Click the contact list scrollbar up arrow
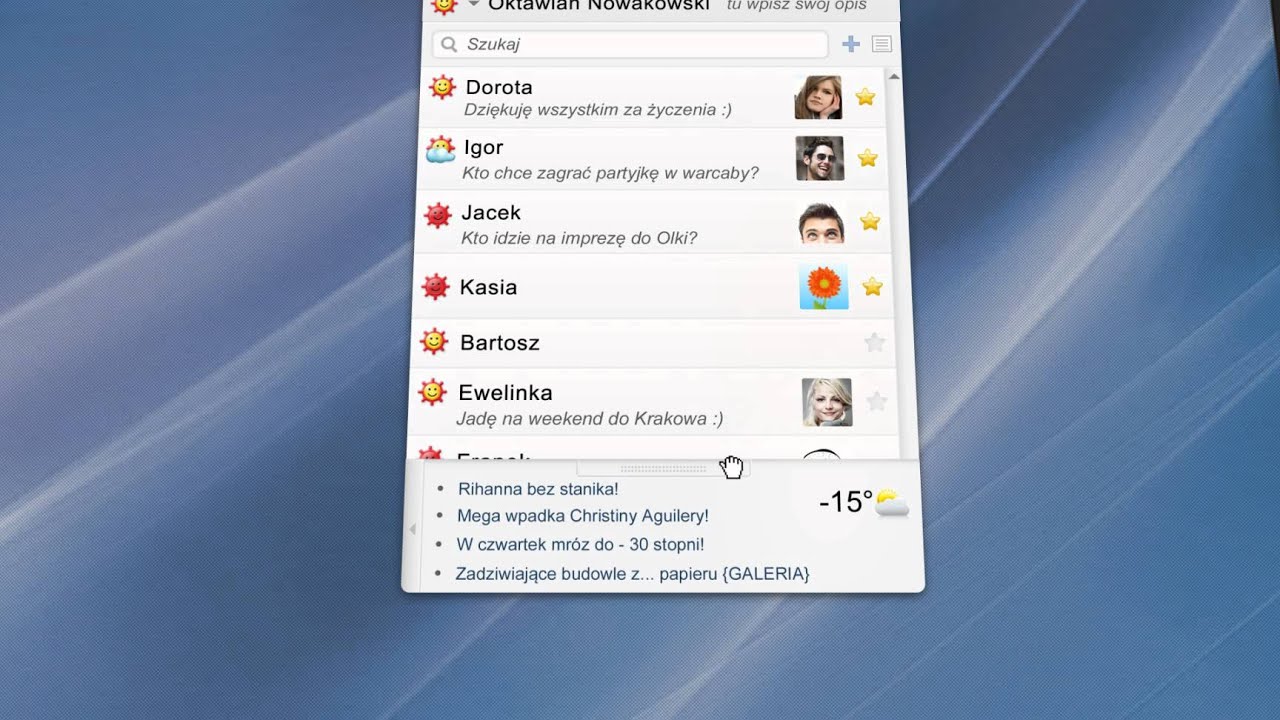The height and width of the screenshot is (720, 1280). [894, 76]
